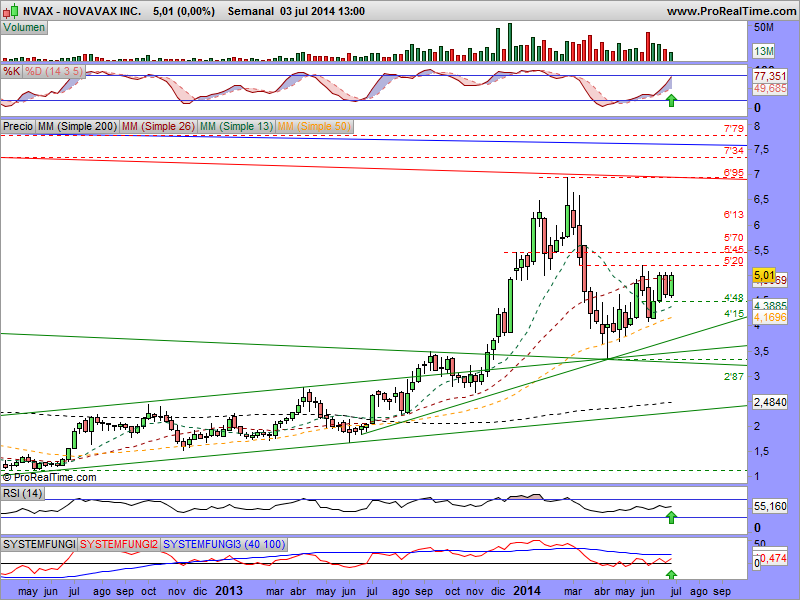This screenshot has width=800, height=600.
Task: Open MM (Simple 26) moving average label
Action: coord(159,126)
